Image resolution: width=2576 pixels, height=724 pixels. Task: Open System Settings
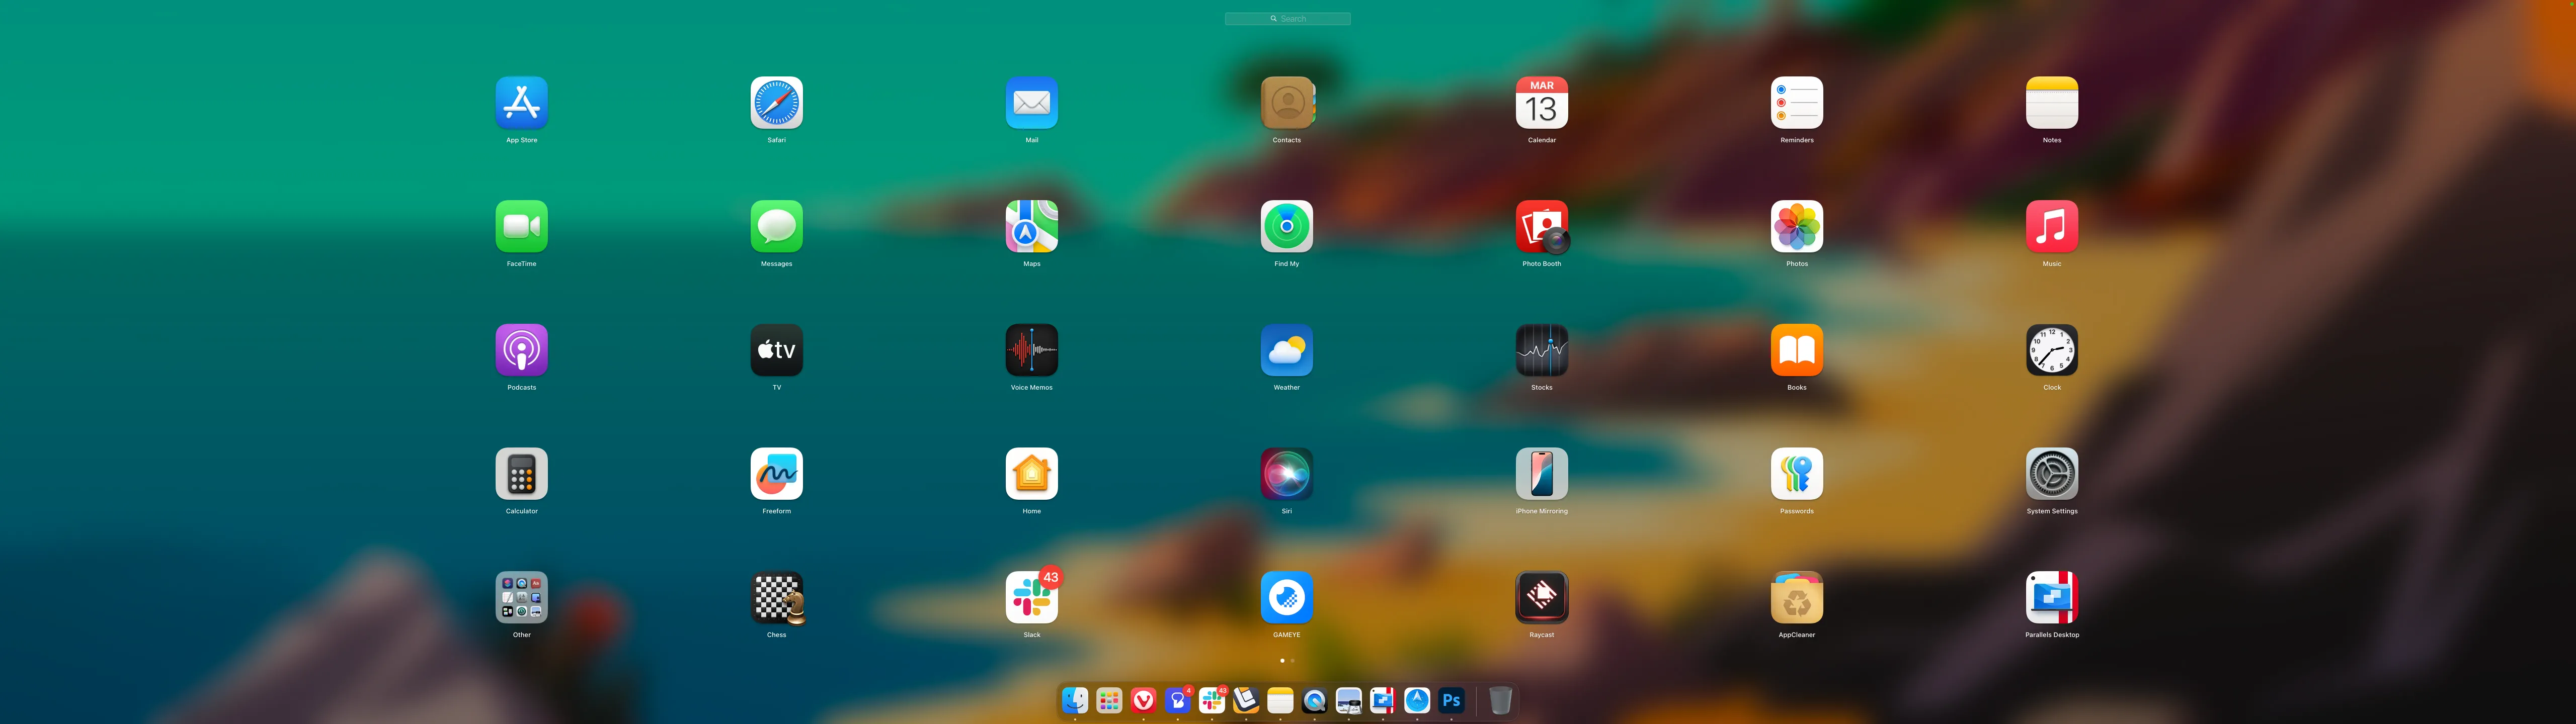coord(2051,473)
